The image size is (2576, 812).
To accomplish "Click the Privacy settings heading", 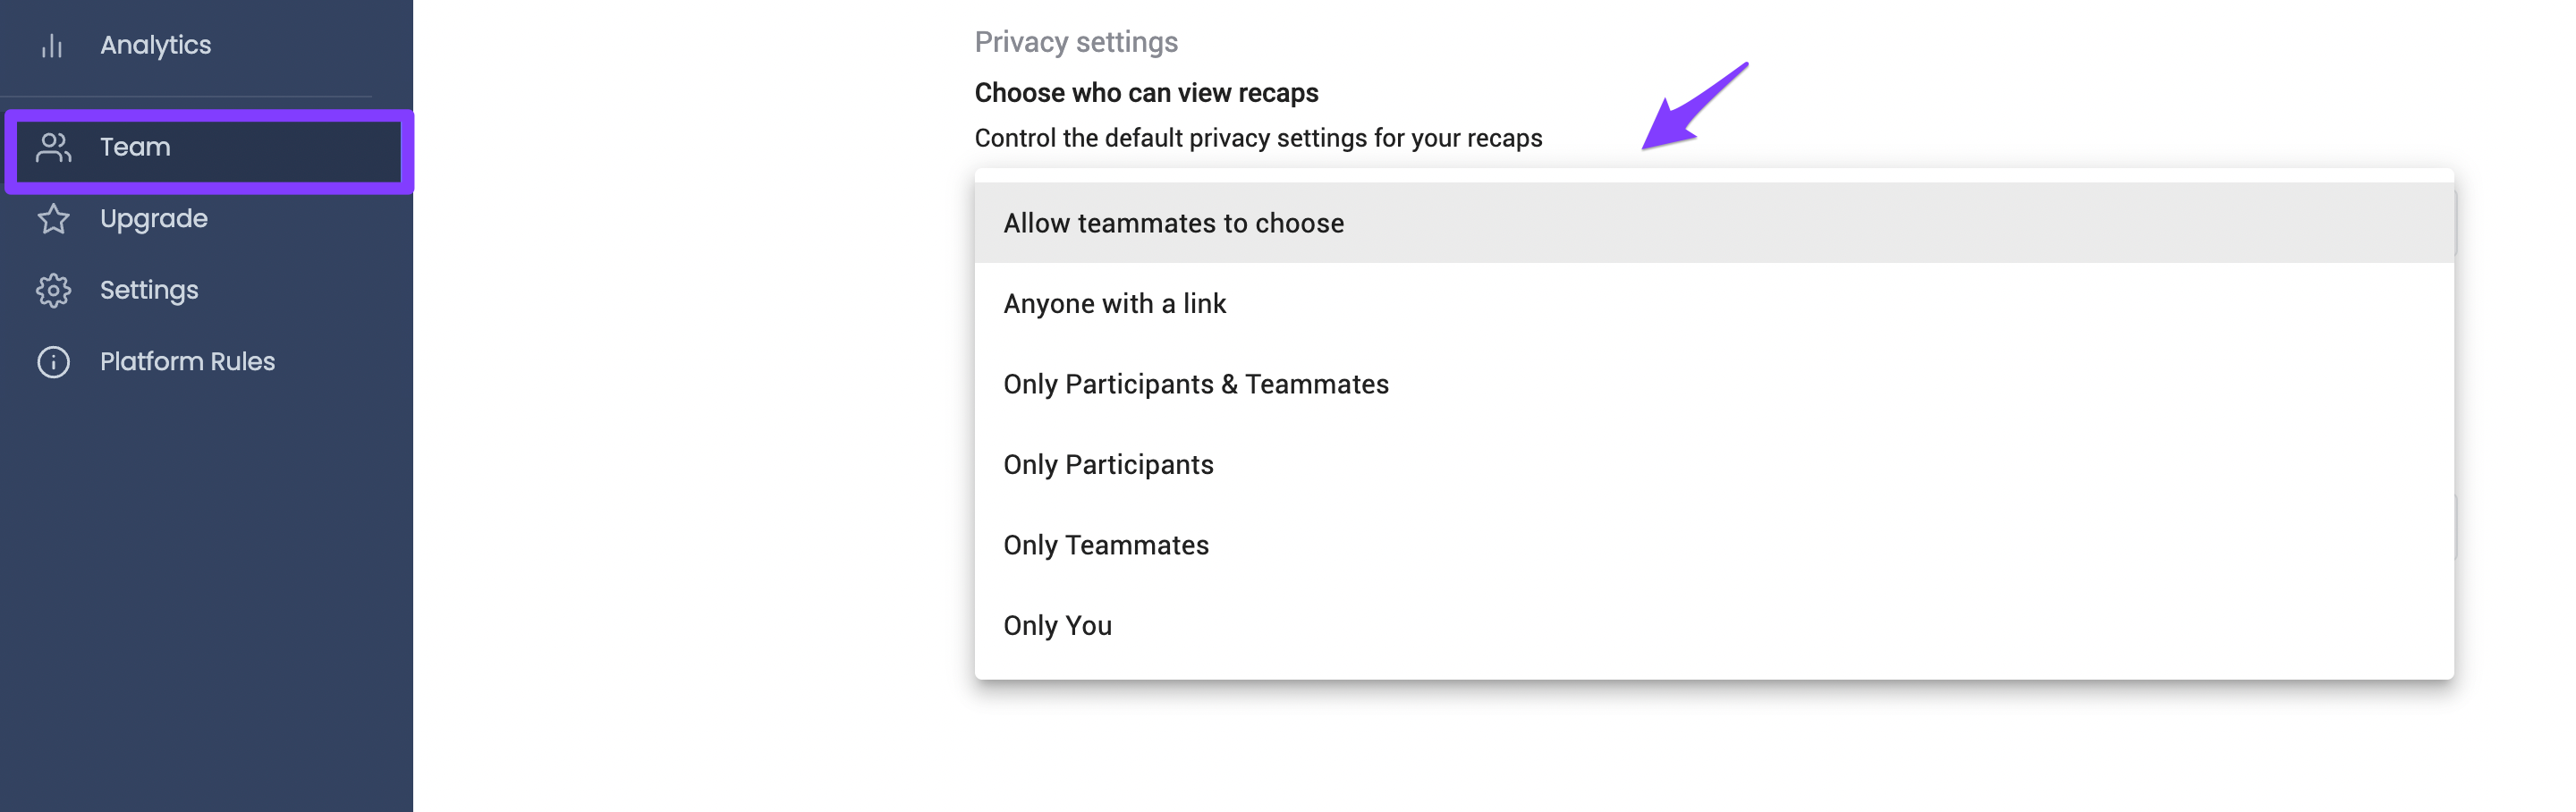I will point(1076,42).
